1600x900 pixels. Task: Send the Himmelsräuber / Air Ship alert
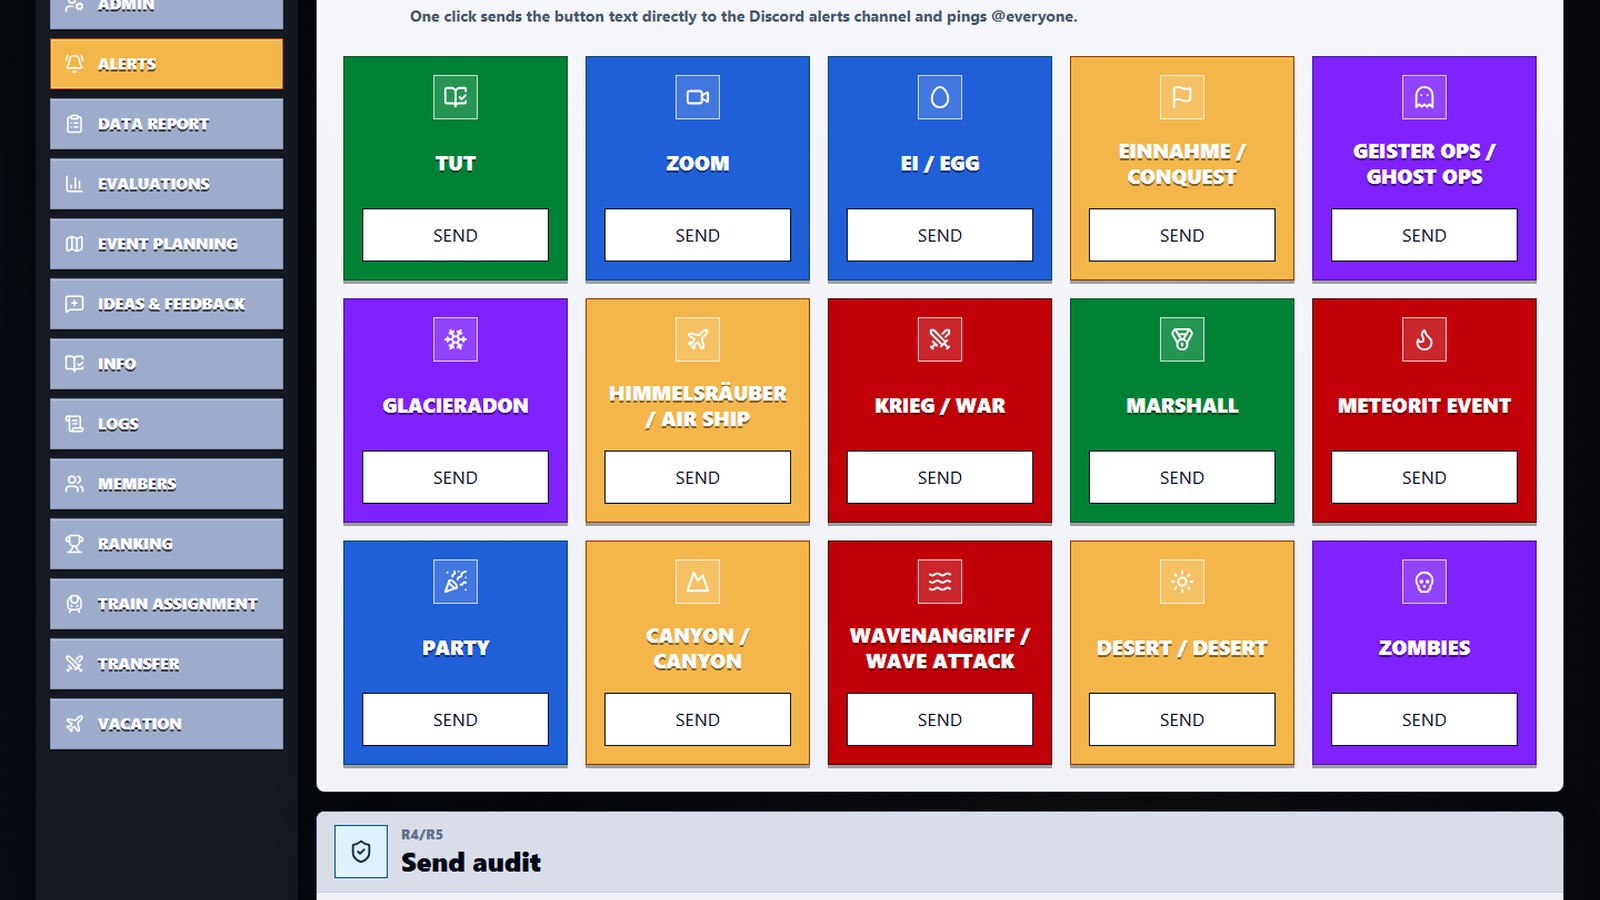697,477
